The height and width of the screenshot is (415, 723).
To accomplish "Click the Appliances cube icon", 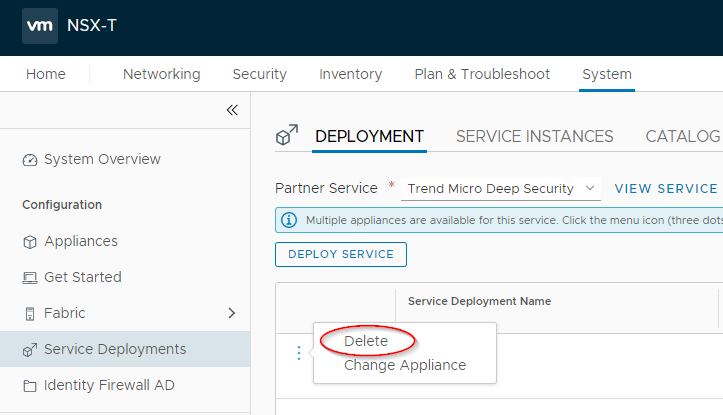I will pos(29,242).
